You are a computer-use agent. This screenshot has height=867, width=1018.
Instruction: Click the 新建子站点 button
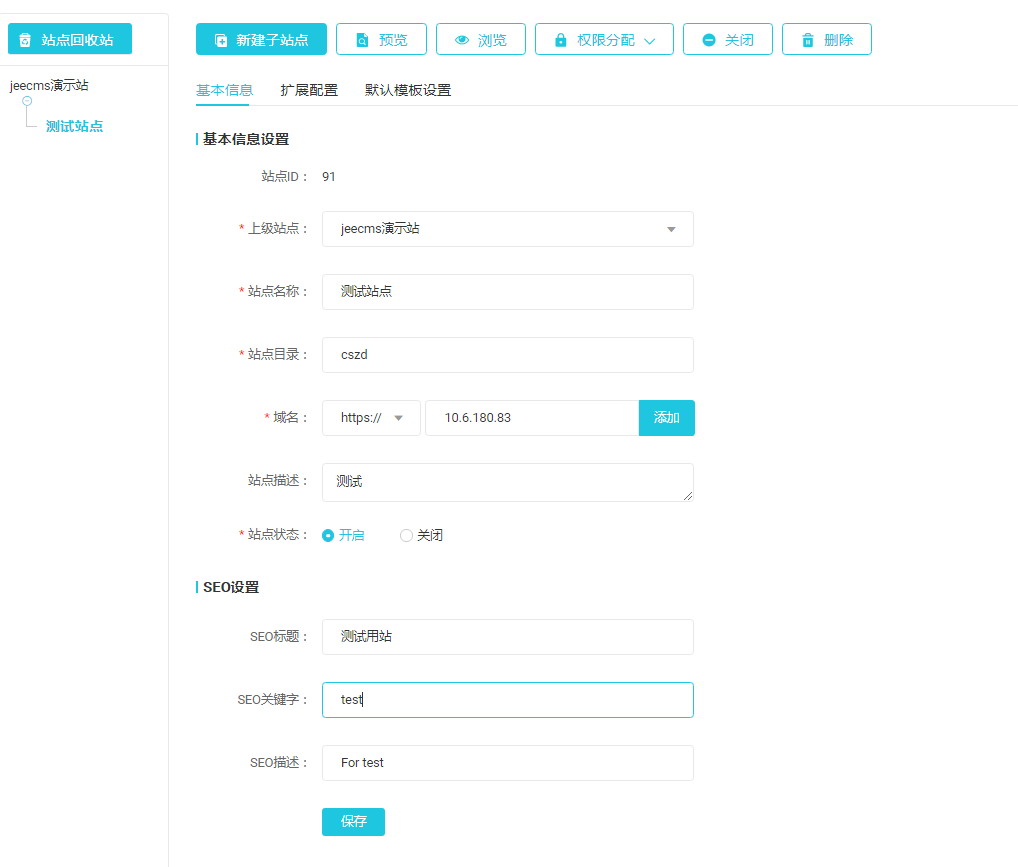click(x=261, y=40)
